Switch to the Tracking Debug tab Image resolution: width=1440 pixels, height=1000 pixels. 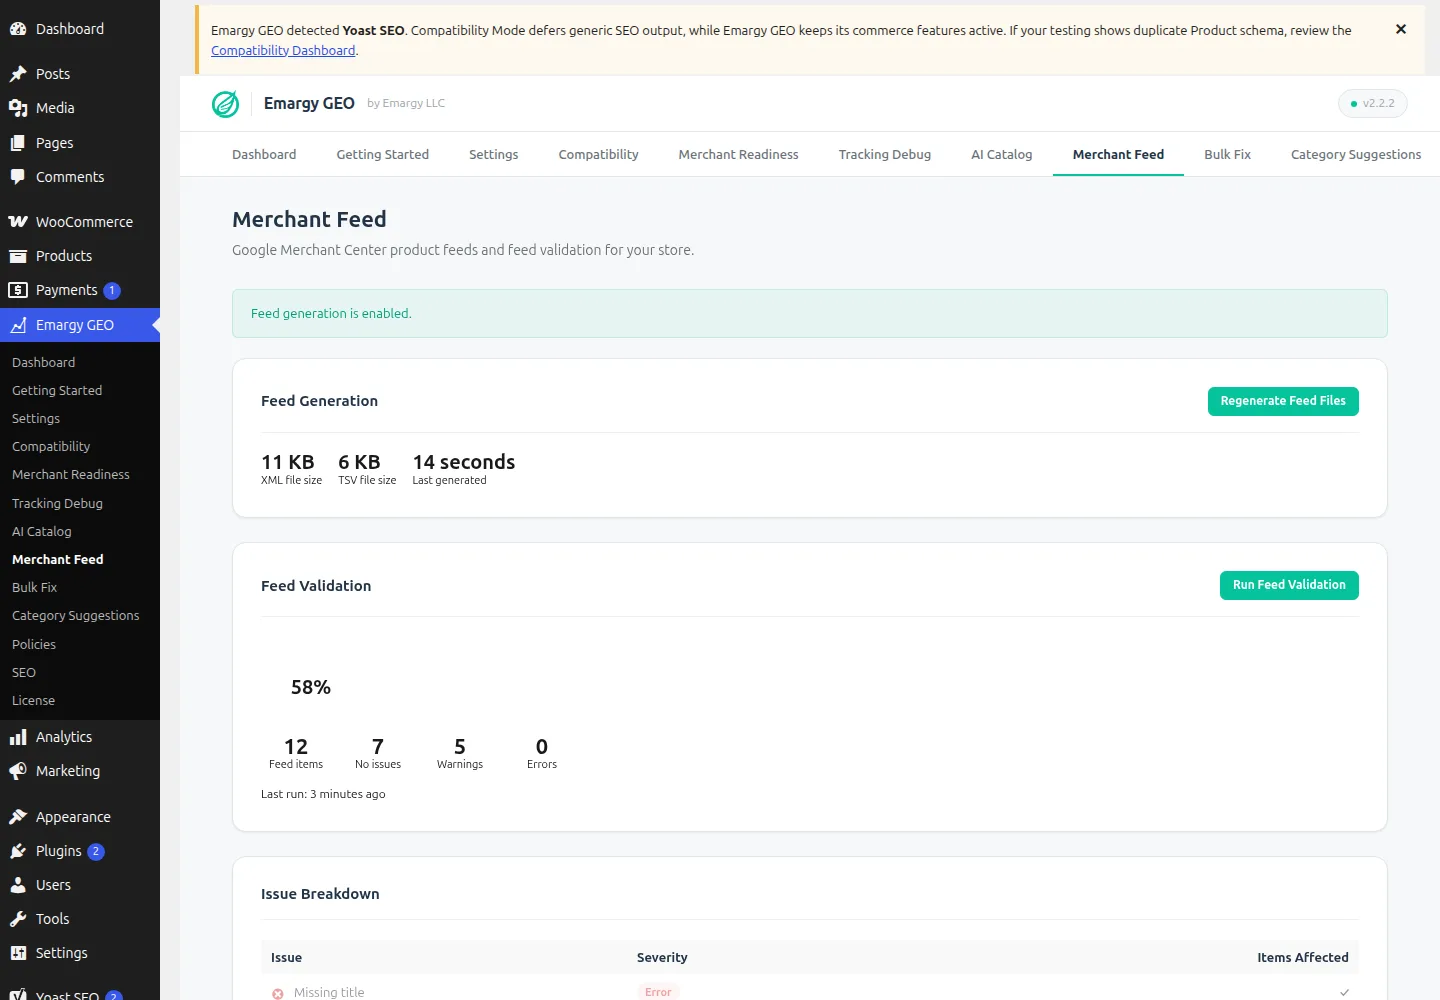click(x=885, y=155)
